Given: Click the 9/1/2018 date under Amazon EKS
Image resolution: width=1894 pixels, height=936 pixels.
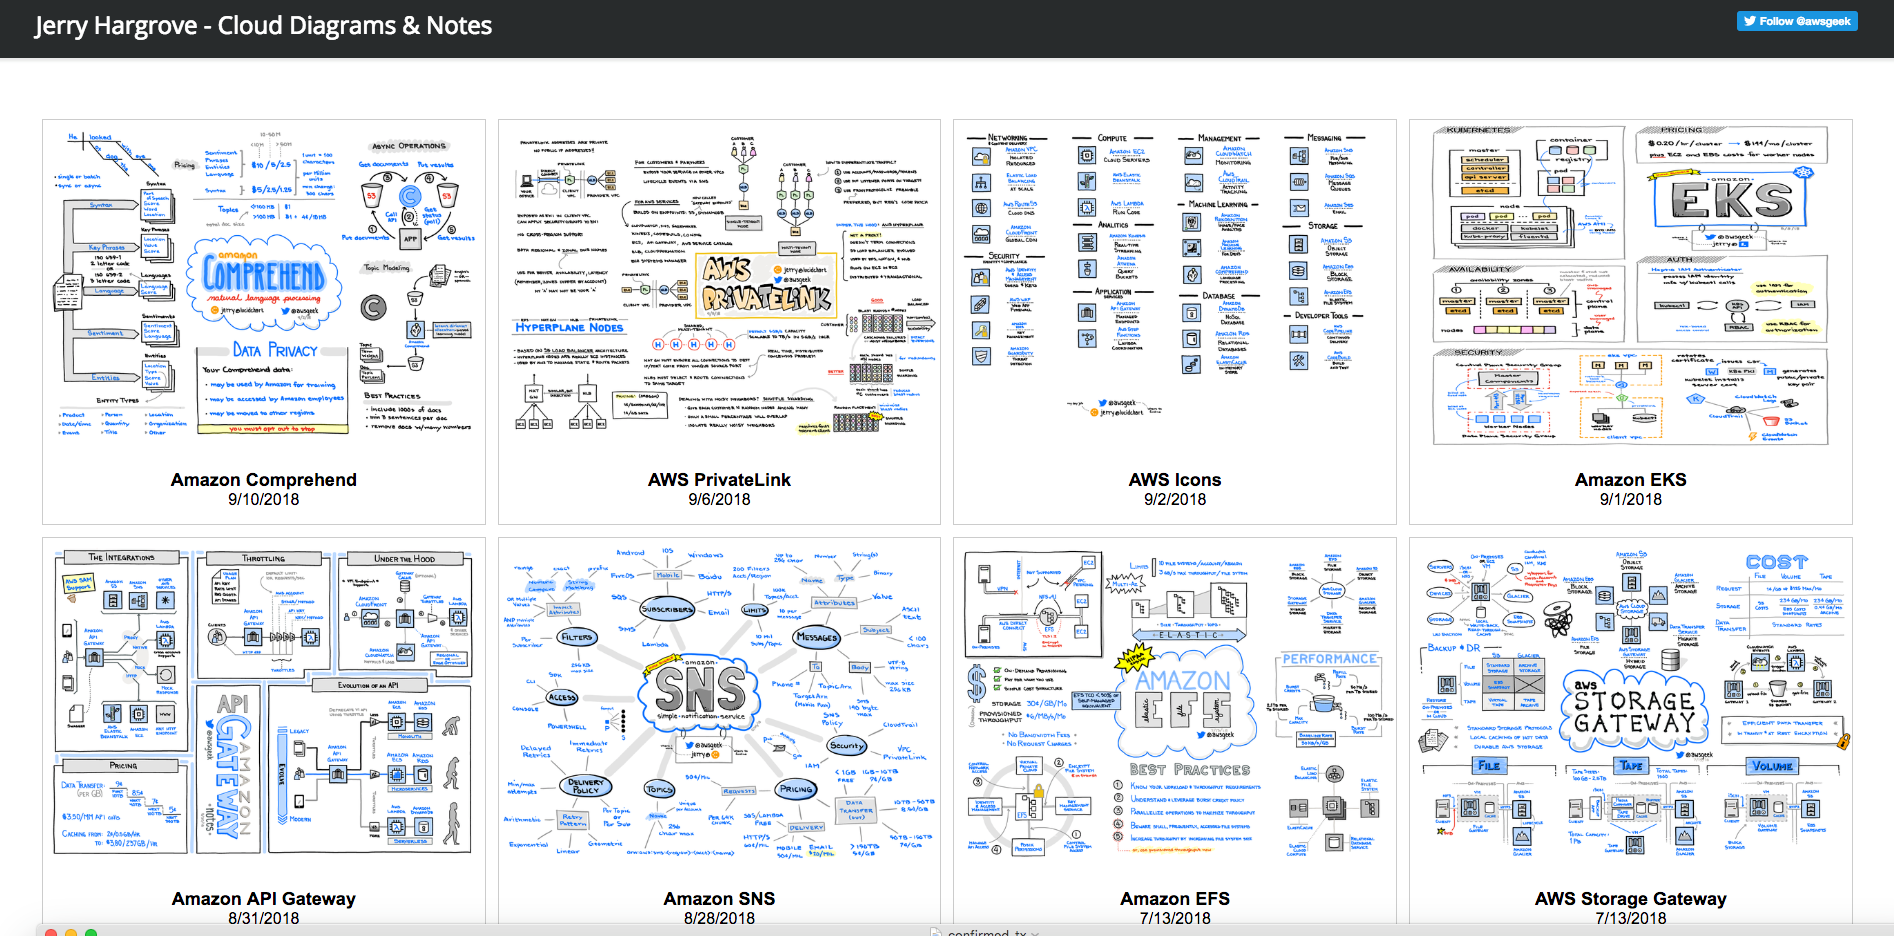Looking at the screenshot, I should [x=1631, y=499].
